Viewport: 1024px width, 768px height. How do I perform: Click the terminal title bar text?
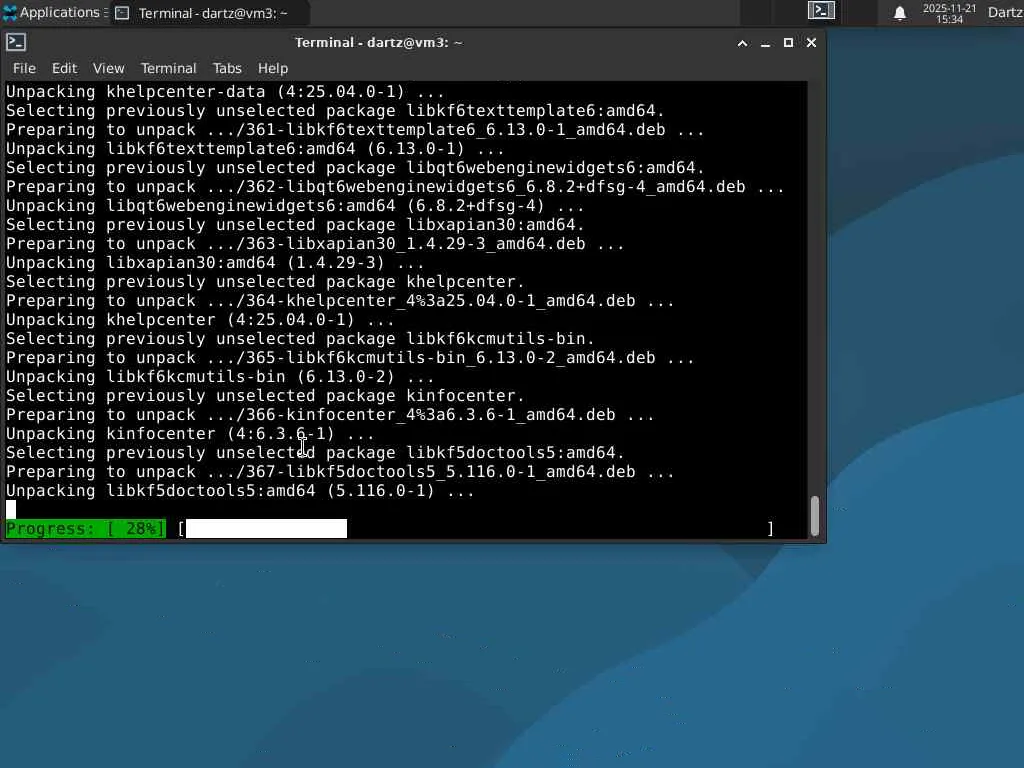click(x=378, y=42)
